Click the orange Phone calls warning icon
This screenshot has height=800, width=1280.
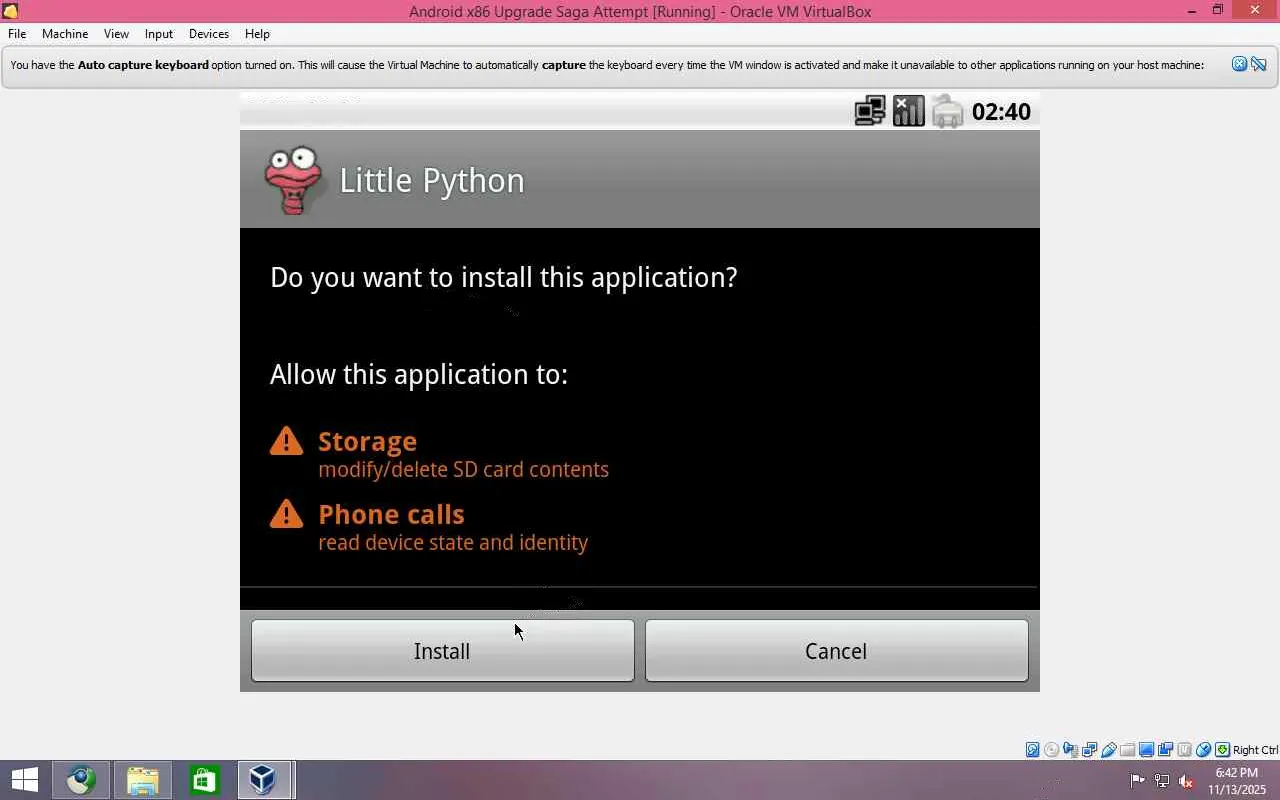click(286, 514)
